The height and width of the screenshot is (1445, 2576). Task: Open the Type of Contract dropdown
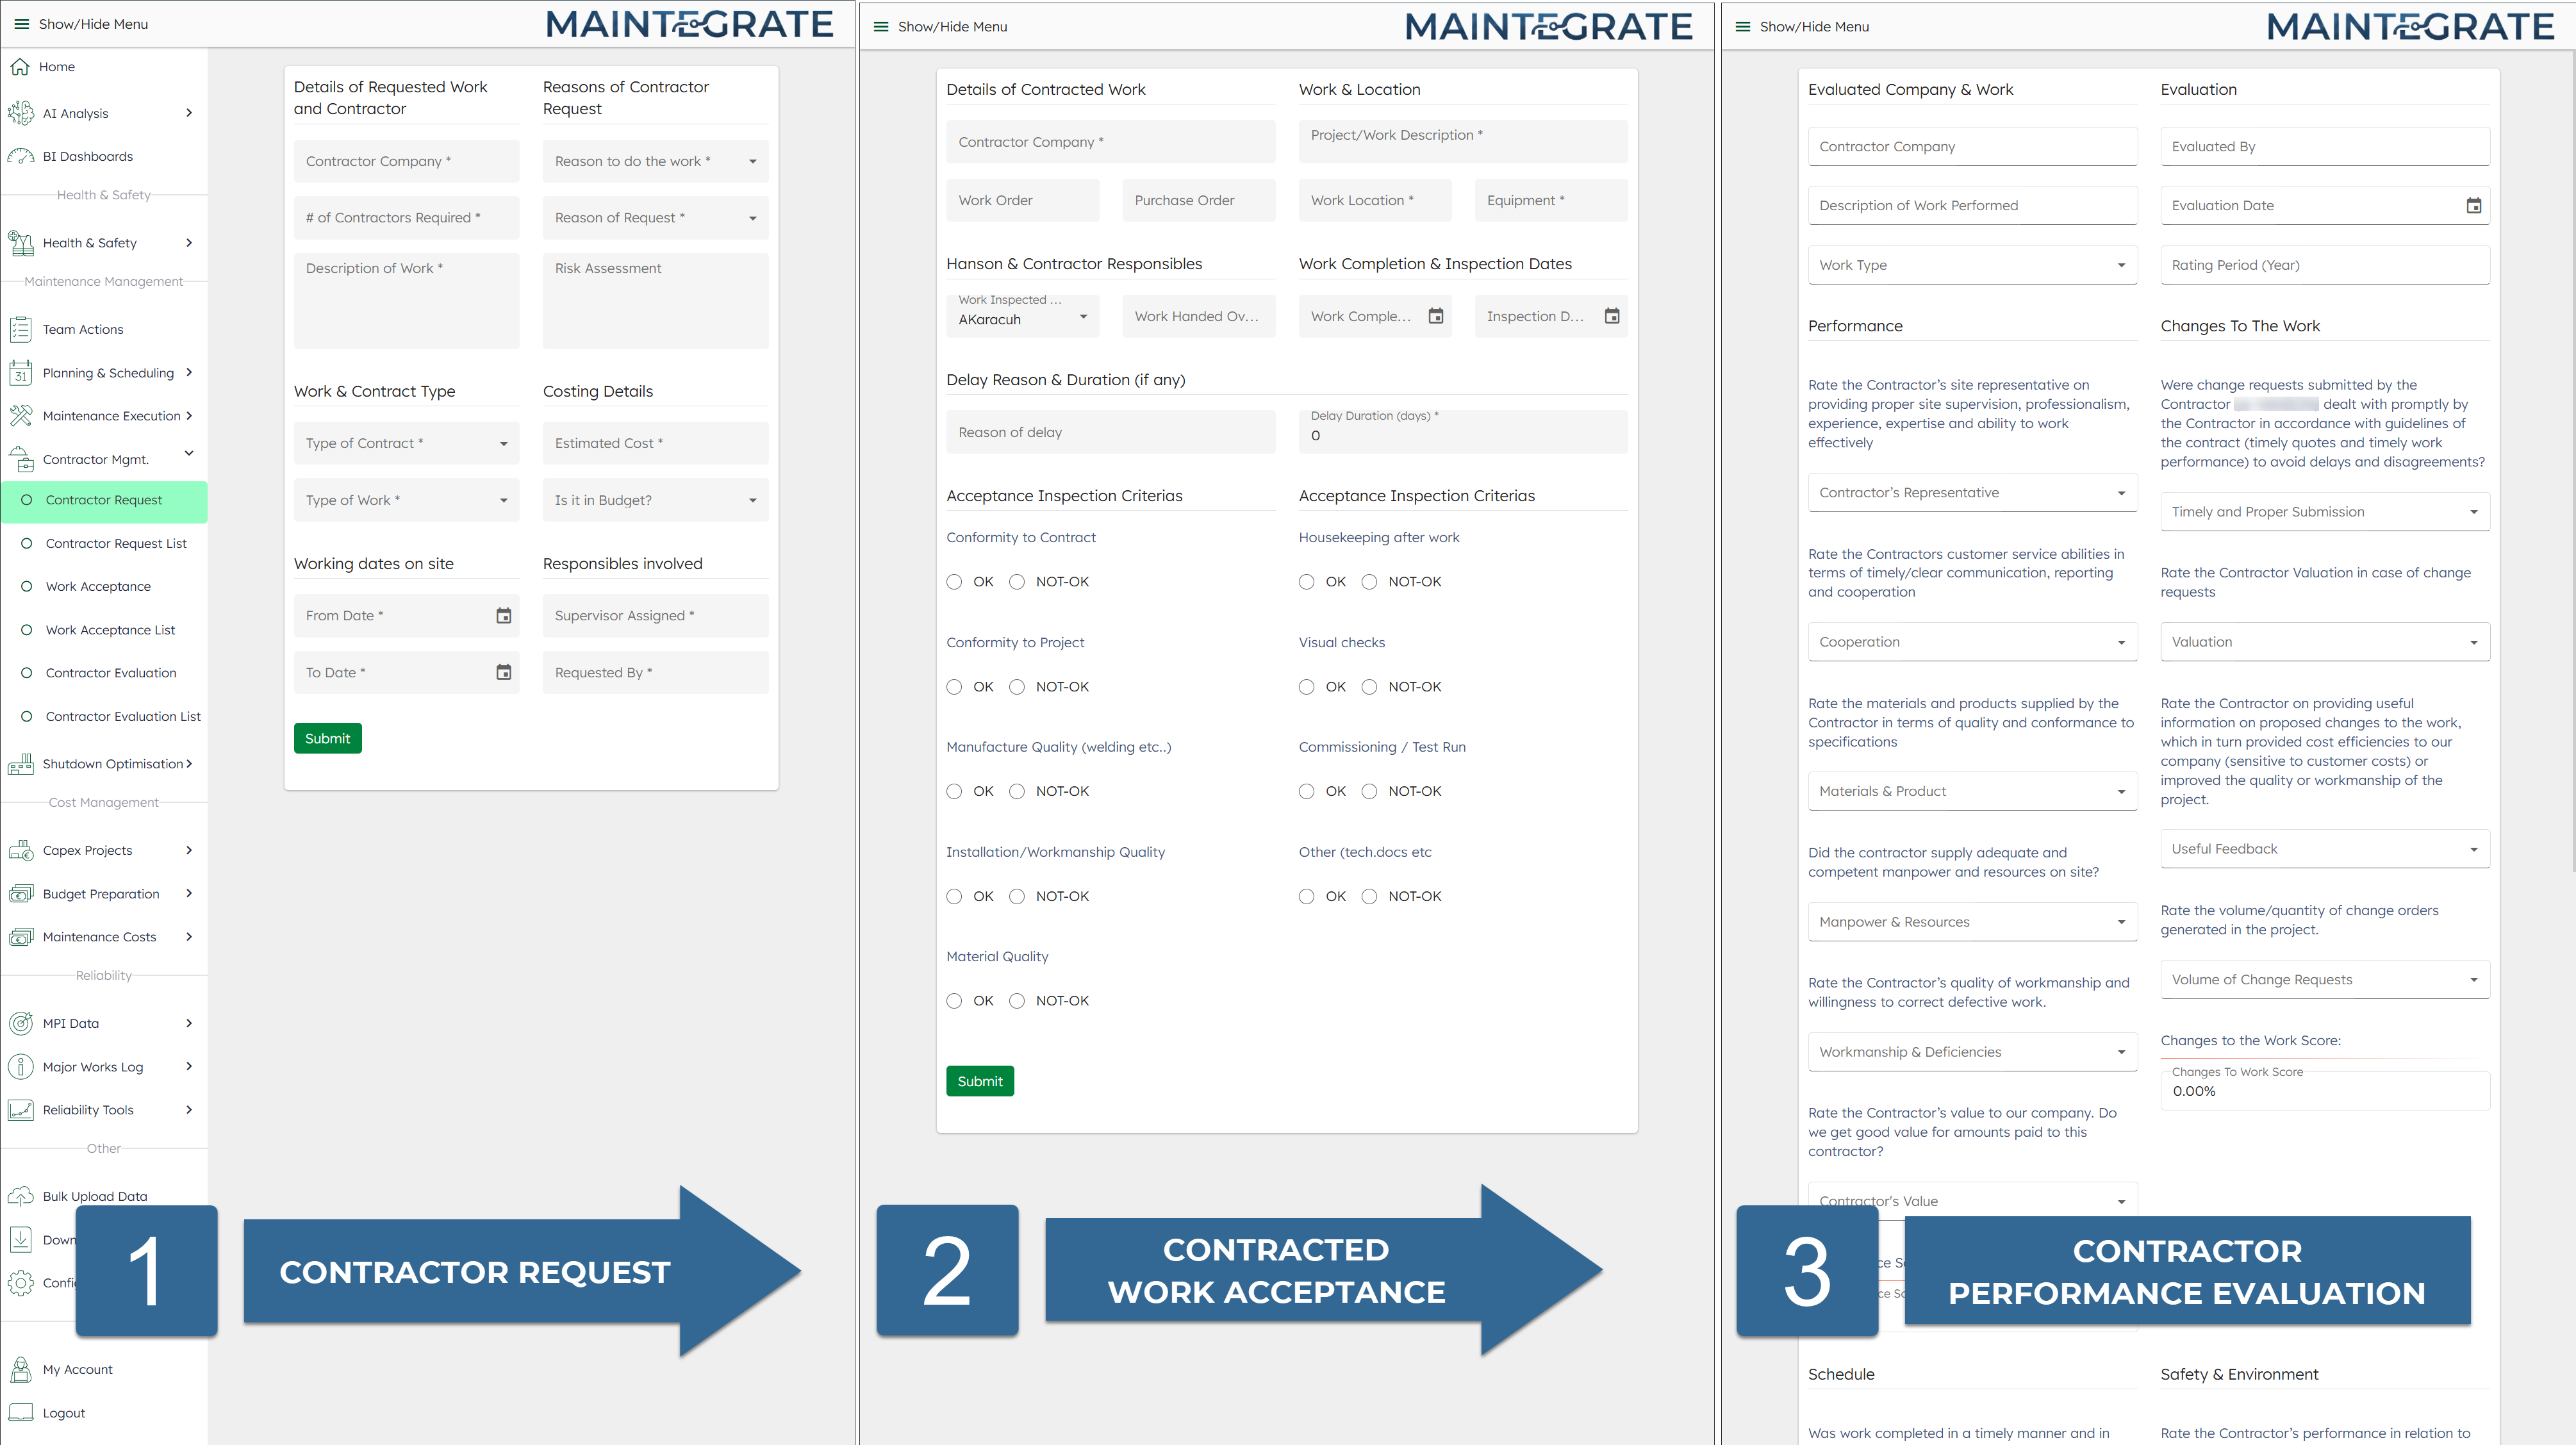pyautogui.click(x=406, y=443)
